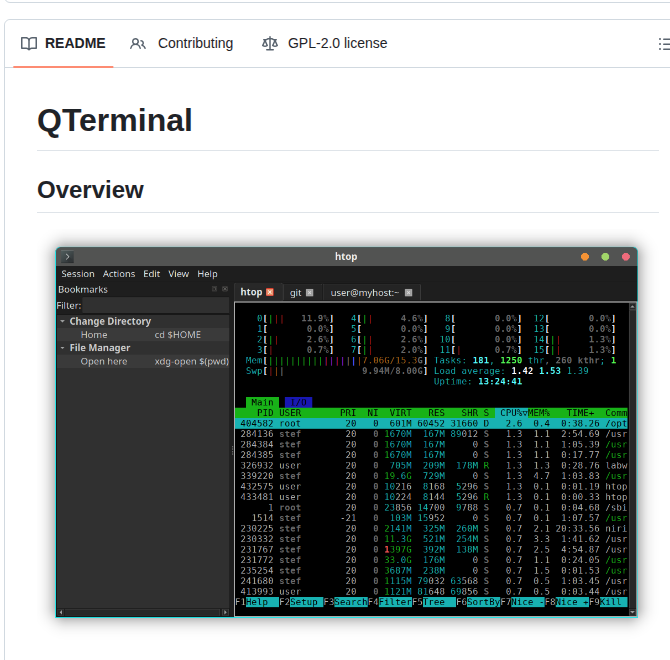Click the green window button in title bar
The width and height of the screenshot is (670, 660).
(x=605, y=257)
